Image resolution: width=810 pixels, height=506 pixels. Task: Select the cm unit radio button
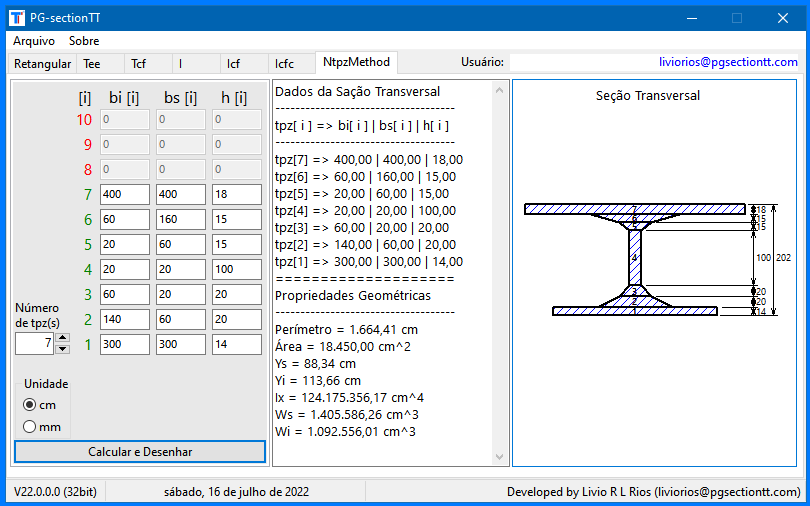pyautogui.click(x=29, y=405)
